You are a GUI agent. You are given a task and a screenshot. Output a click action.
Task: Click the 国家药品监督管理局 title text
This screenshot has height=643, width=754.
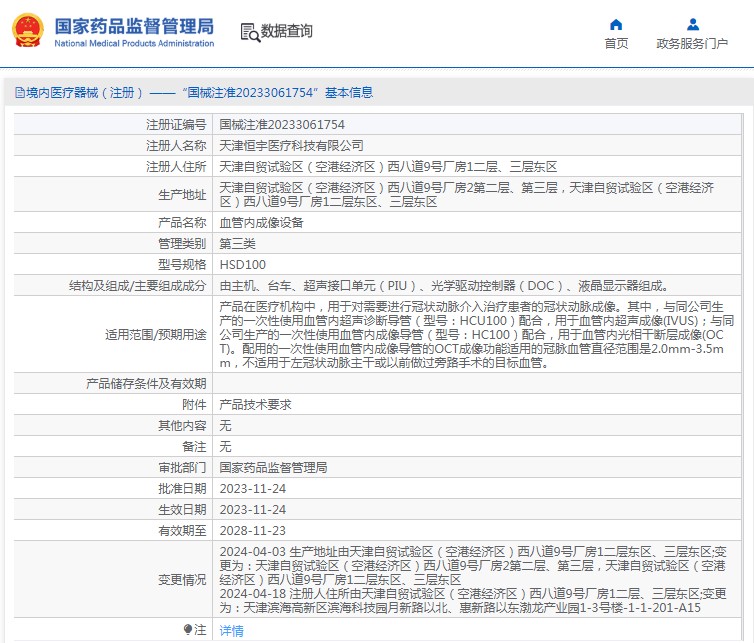click(x=134, y=24)
